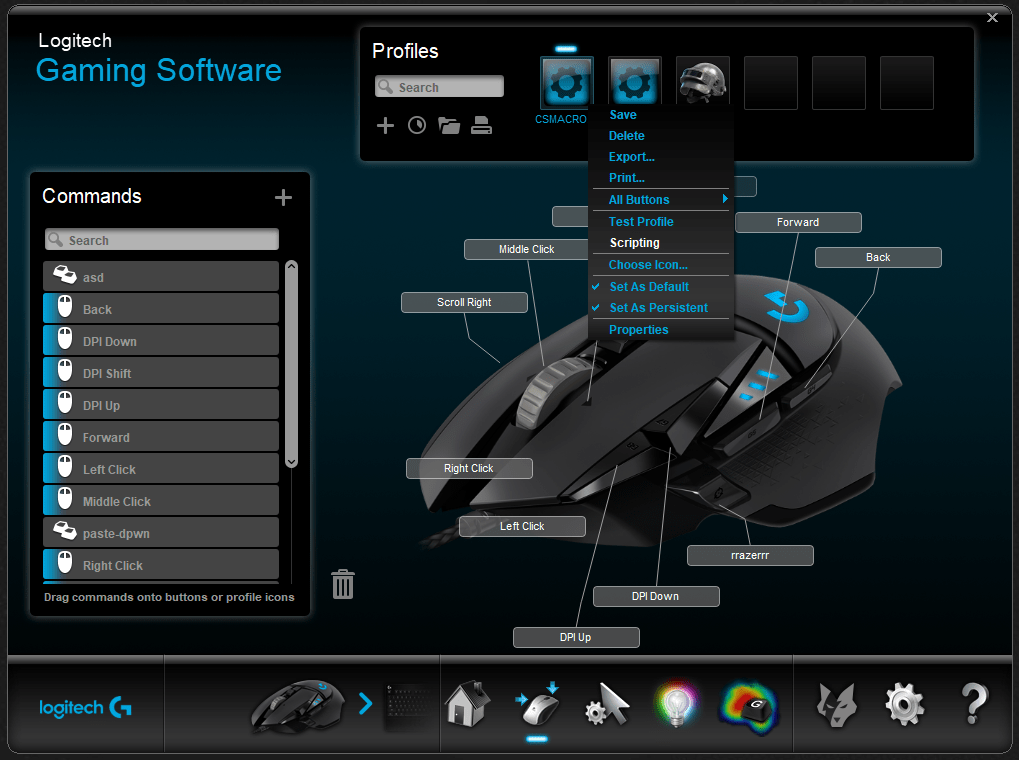The image size is (1019, 760).
Task: Create a new profile with plus icon
Action: [x=385, y=125]
